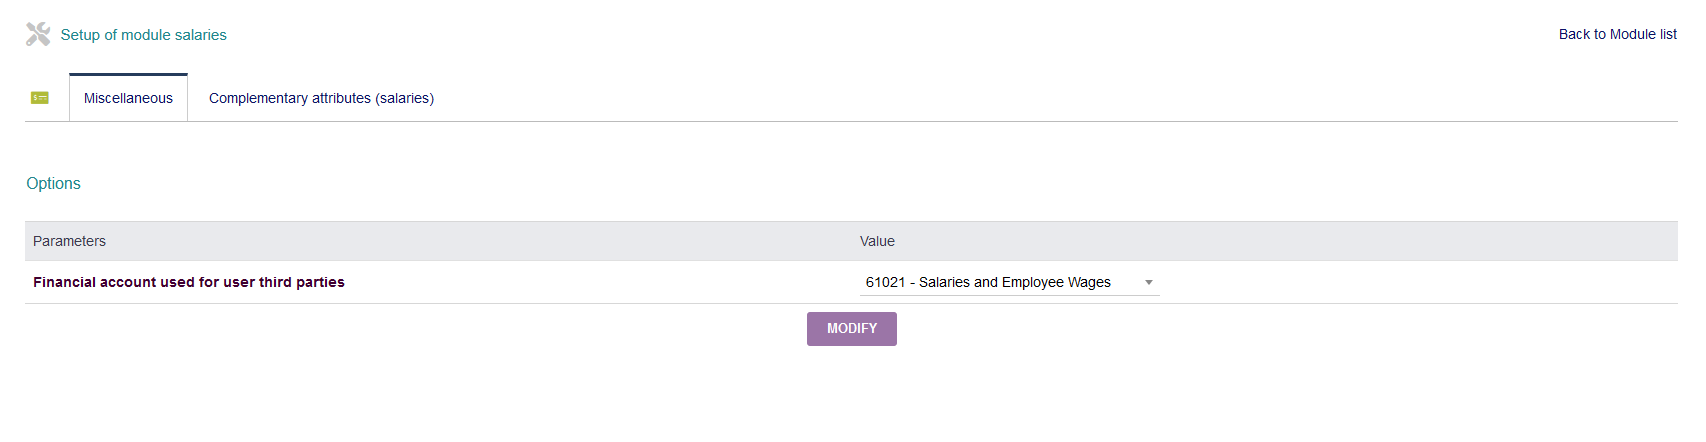Screen dimensions: 1706x442
Task: Click the 'Setup of module salaries' title
Action: 144,35
